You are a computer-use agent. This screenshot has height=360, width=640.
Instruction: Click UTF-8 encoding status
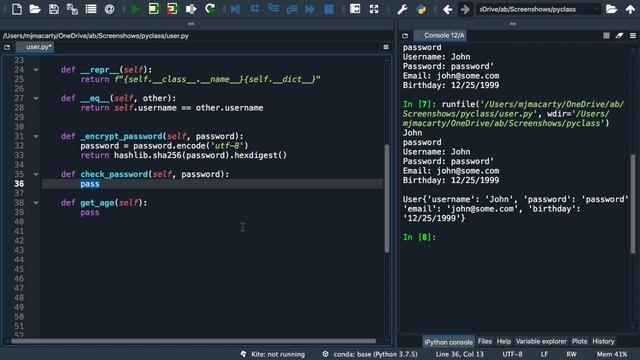[512, 354]
